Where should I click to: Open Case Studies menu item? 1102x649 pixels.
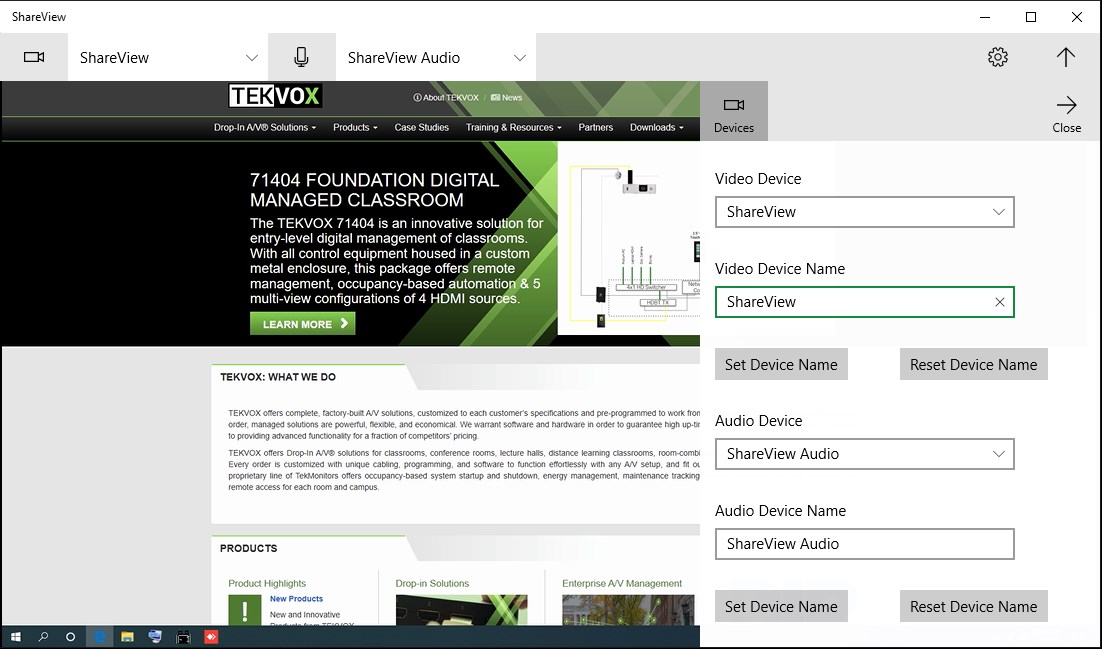click(422, 127)
